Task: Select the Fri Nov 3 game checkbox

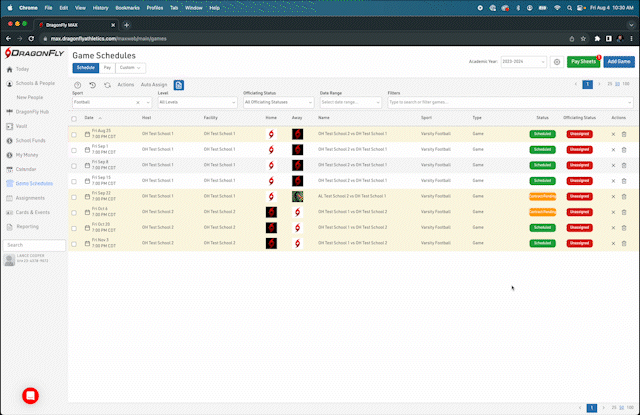Action: tap(73, 243)
